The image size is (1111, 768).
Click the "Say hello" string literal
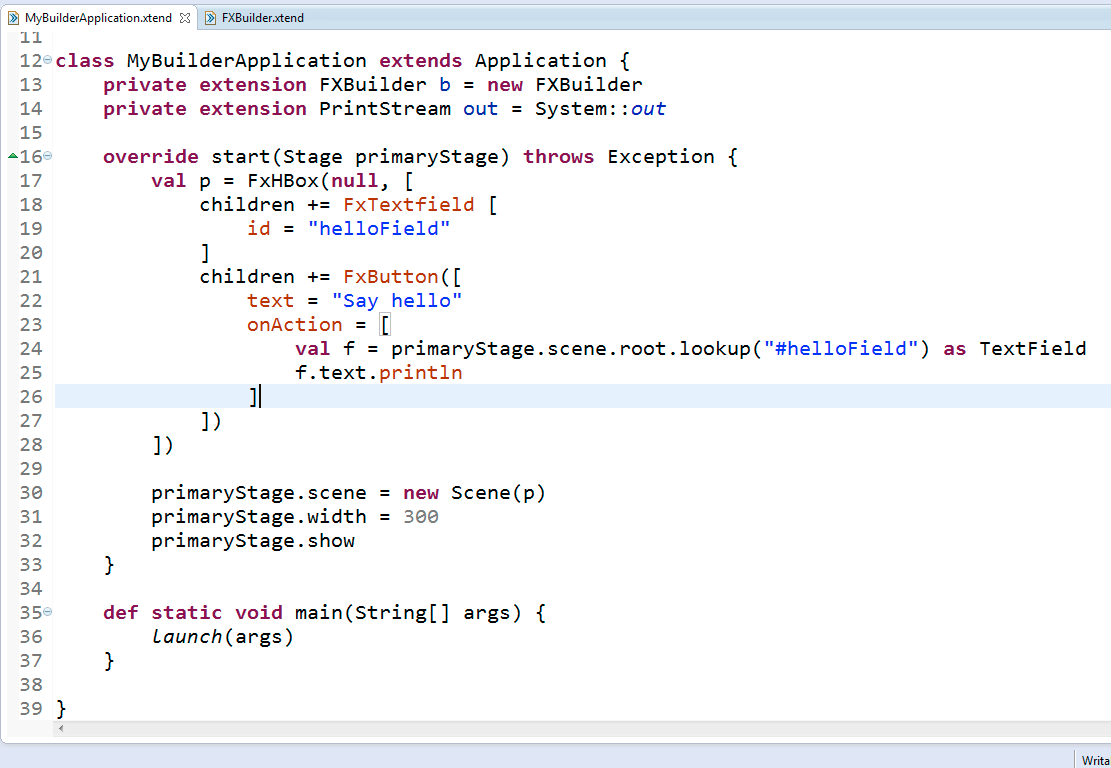coord(397,301)
